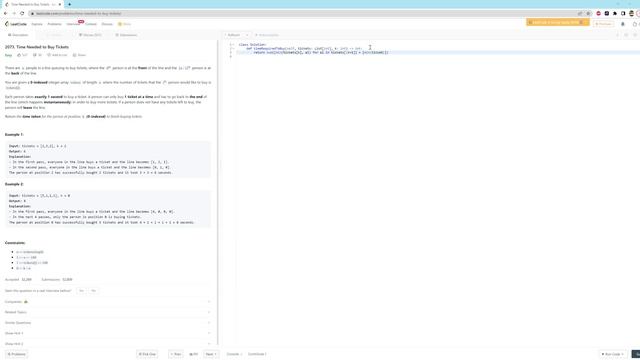
Task: Open the Problems nav menu item
Action: click(54, 24)
